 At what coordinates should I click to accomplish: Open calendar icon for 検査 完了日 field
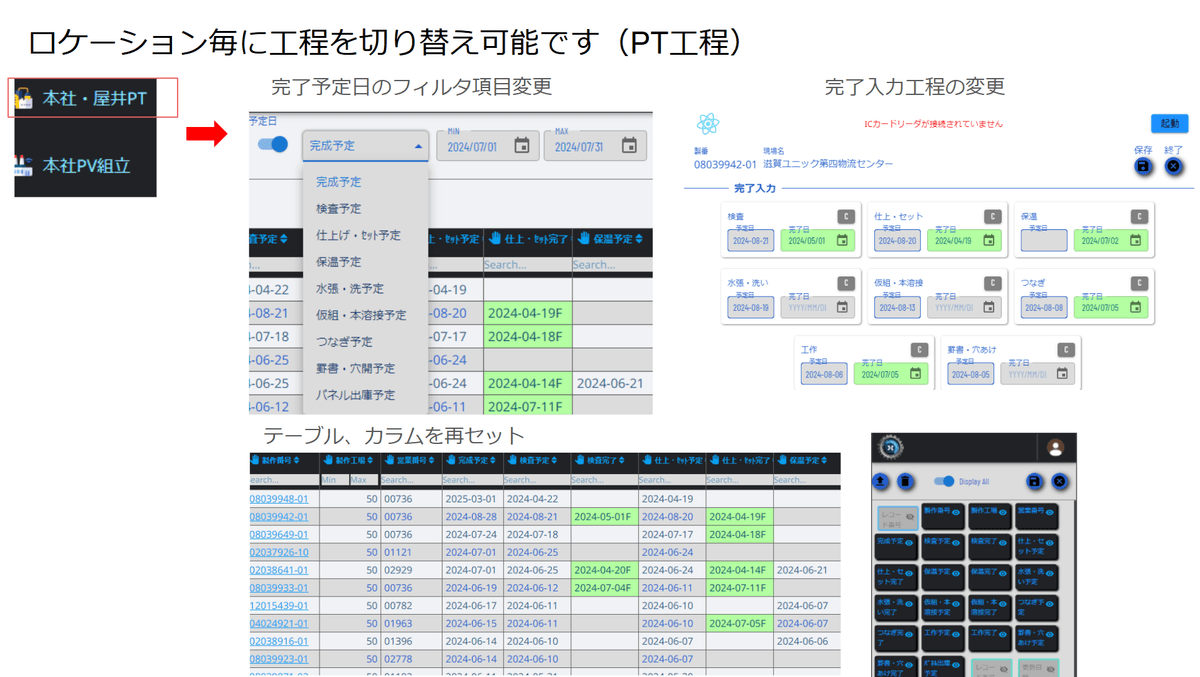842,240
